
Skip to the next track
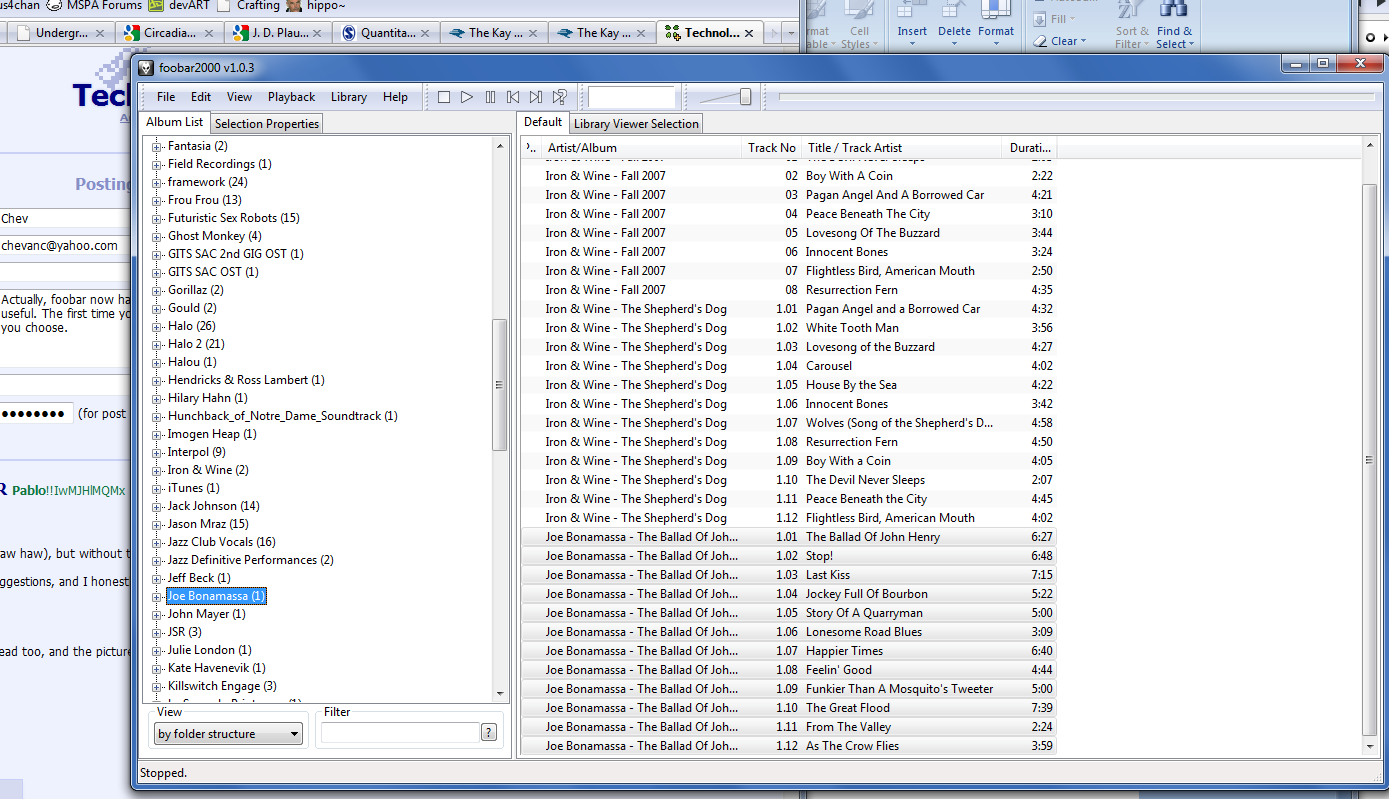click(536, 97)
